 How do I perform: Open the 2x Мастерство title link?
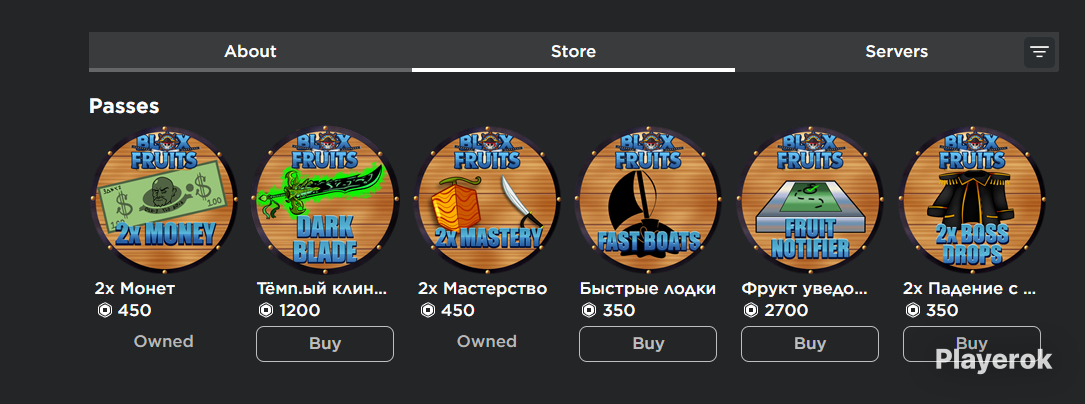482,288
